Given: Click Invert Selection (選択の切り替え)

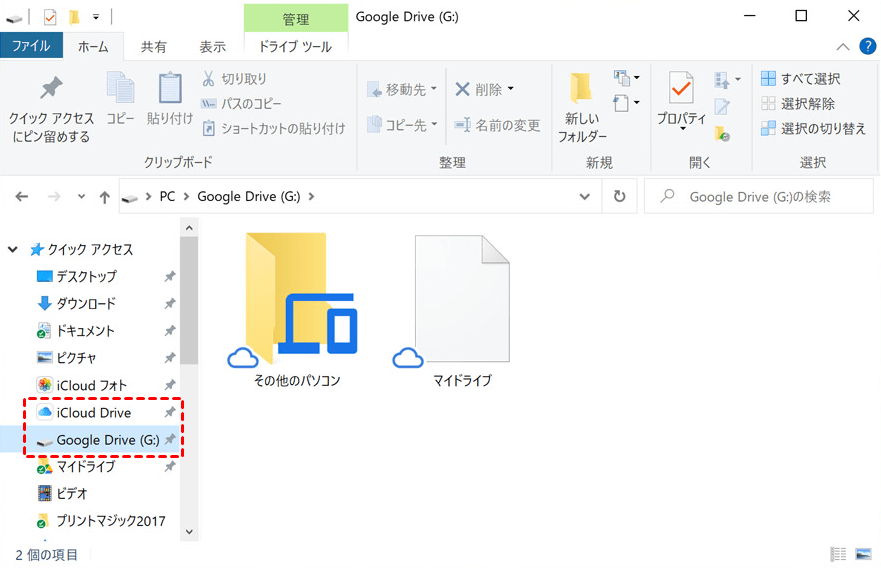Looking at the screenshot, I should pyautogui.click(x=812, y=129).
